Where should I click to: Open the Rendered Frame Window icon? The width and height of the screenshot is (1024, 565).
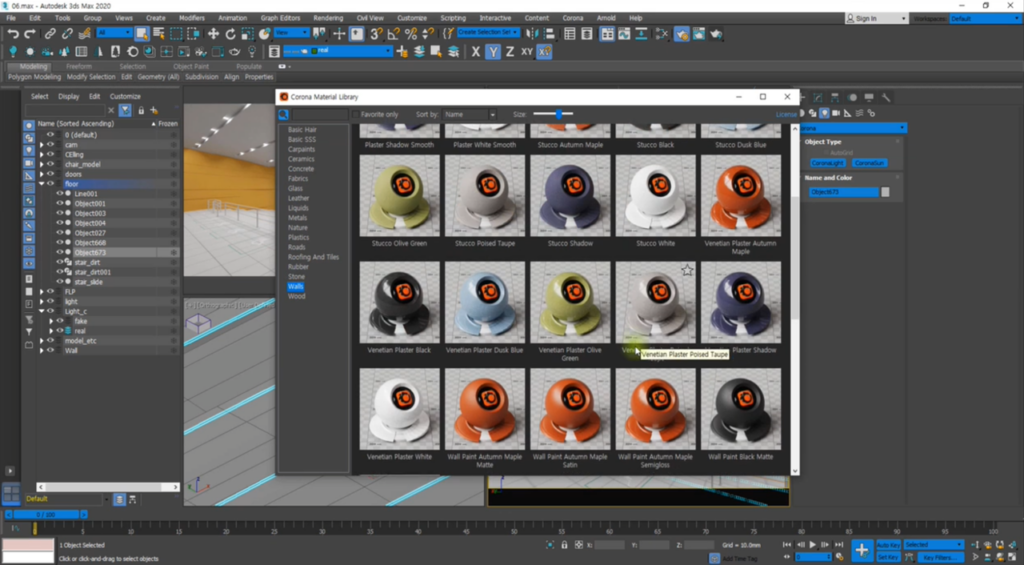tap(699, 34)
